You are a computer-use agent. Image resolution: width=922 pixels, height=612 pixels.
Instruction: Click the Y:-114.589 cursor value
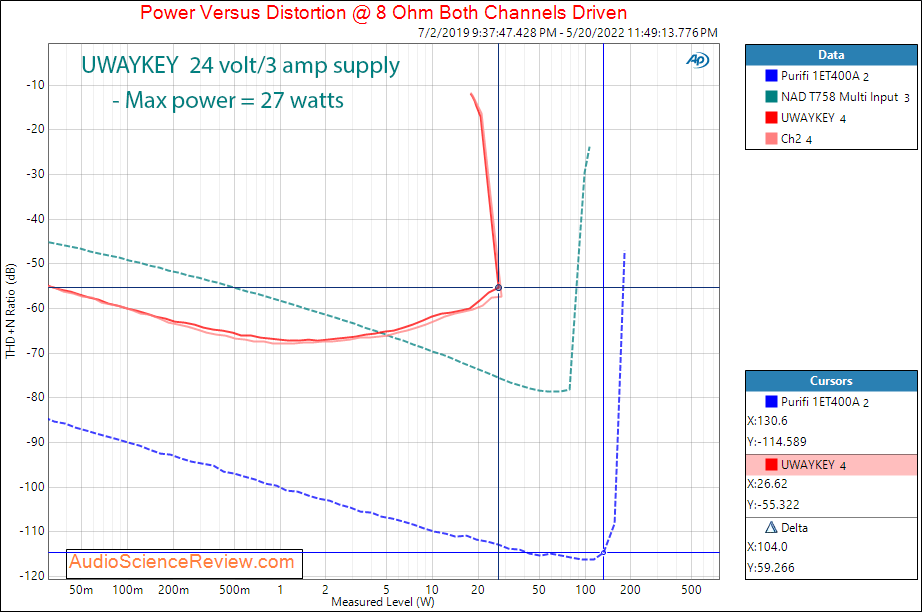coord(777,442)
